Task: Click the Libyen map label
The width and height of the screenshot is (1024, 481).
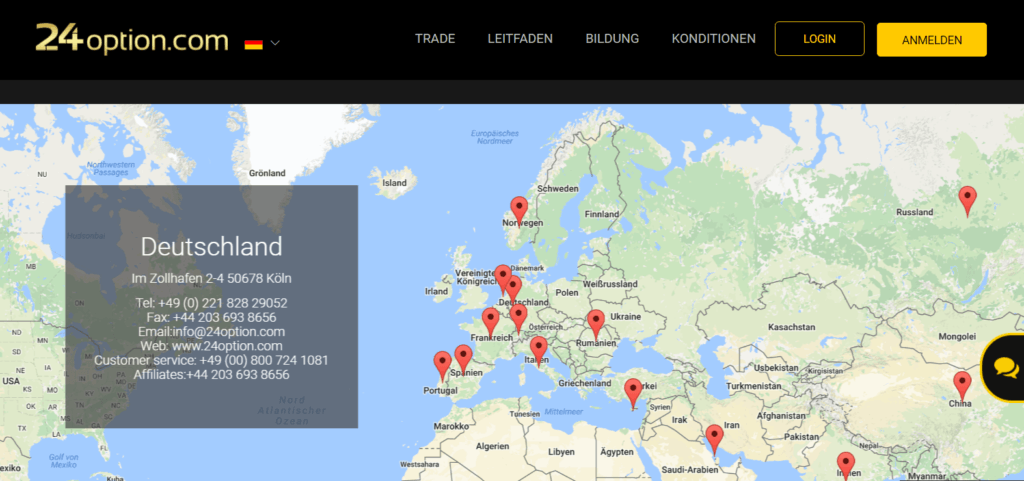Action: [x=561, y=452]
